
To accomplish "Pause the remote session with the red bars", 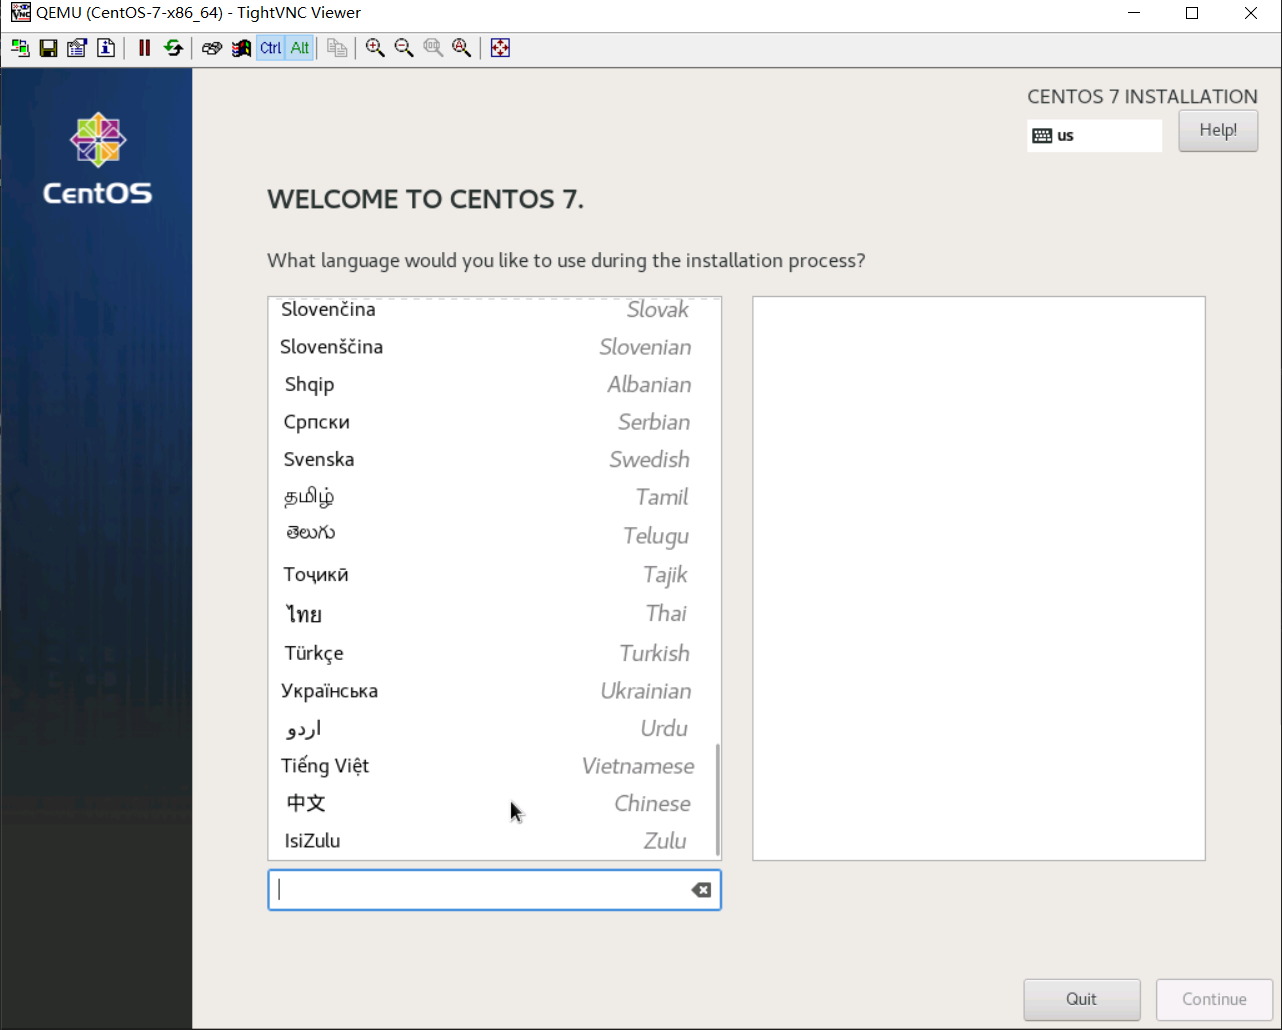I will click(144, 48).
